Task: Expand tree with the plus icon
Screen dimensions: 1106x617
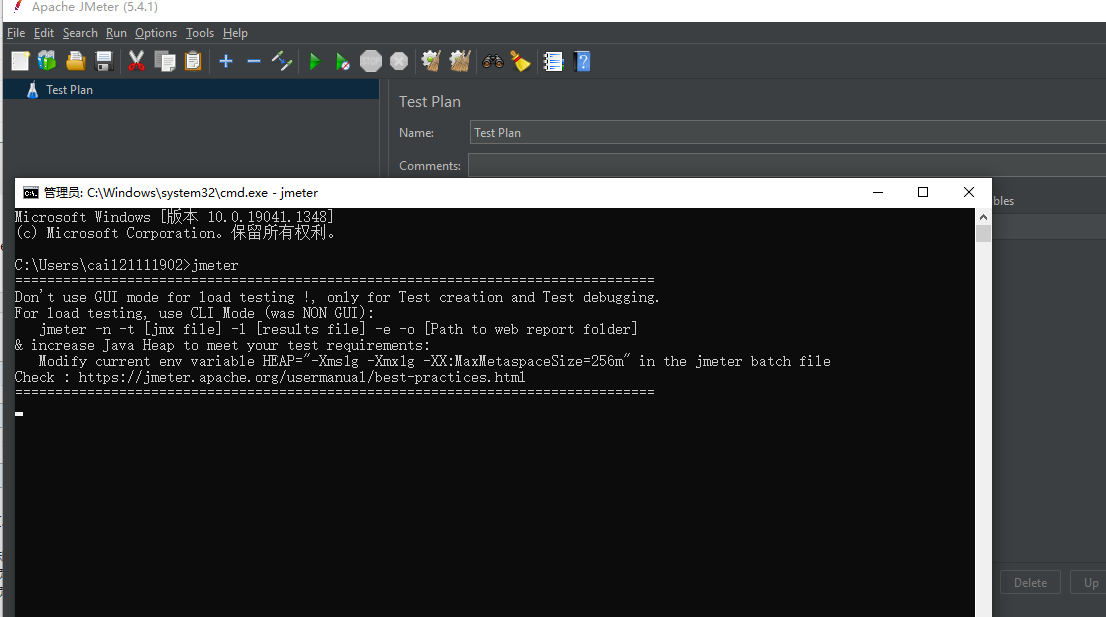Action: point(226,61)
